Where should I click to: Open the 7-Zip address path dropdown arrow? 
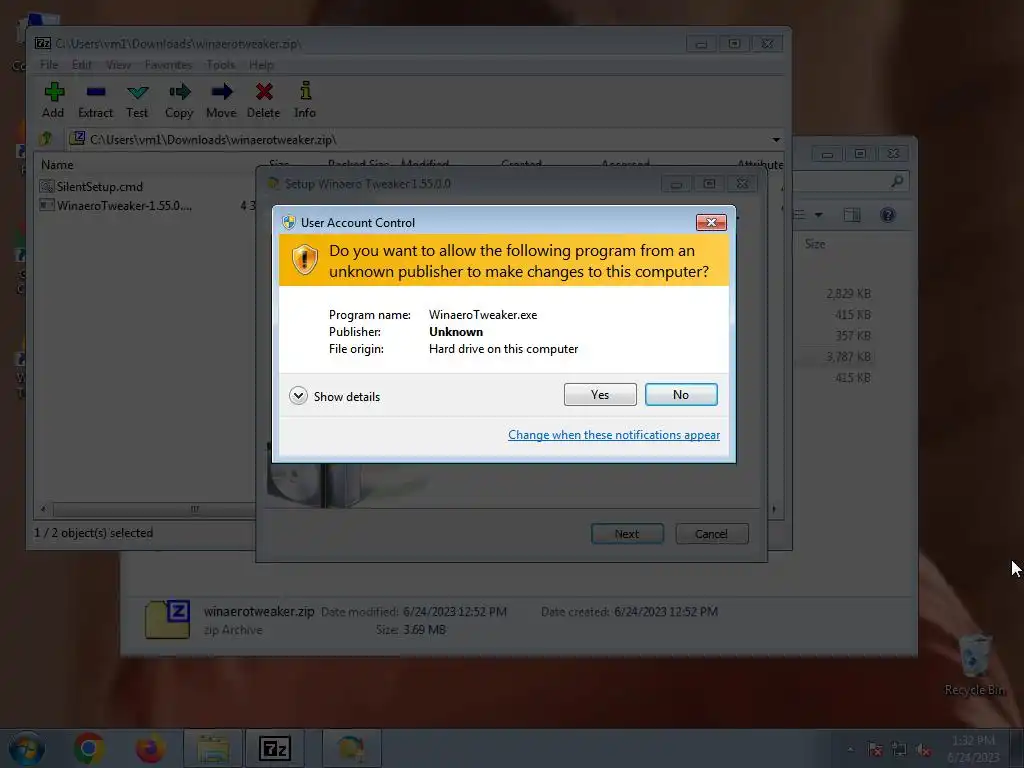click(x=776, y=140)
